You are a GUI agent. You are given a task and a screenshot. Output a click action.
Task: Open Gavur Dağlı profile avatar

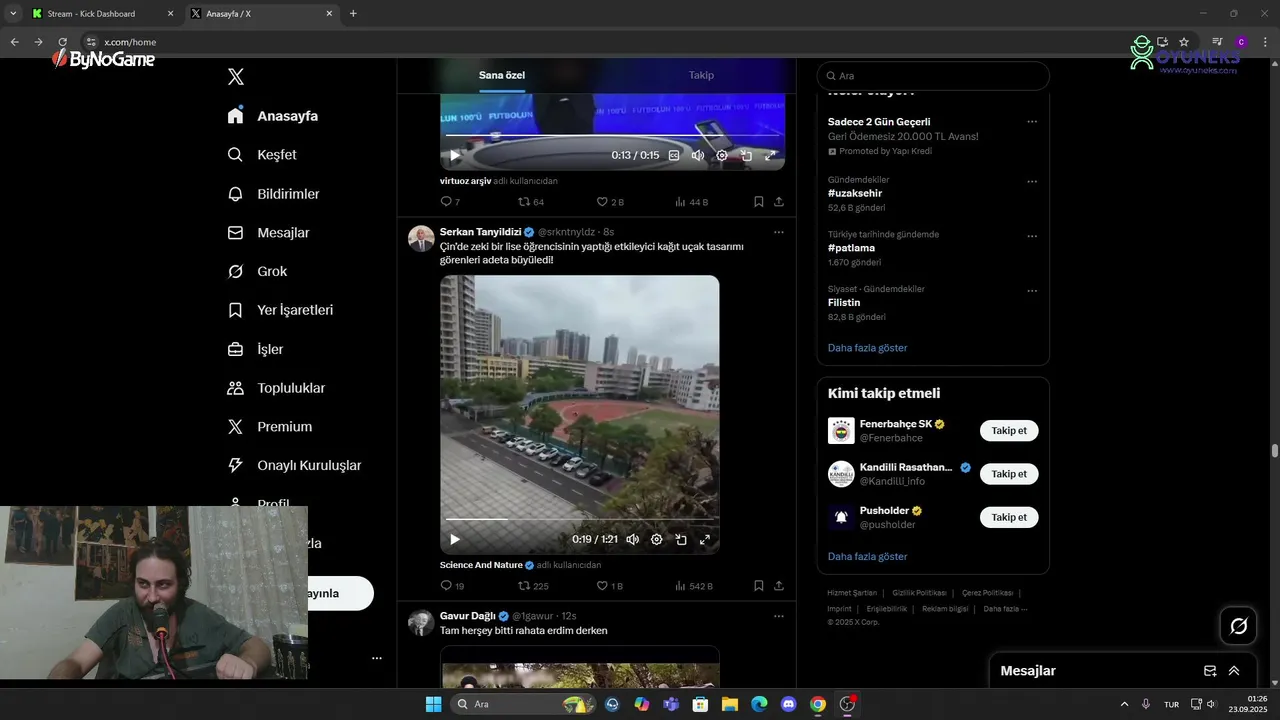(x=421, y=623)
